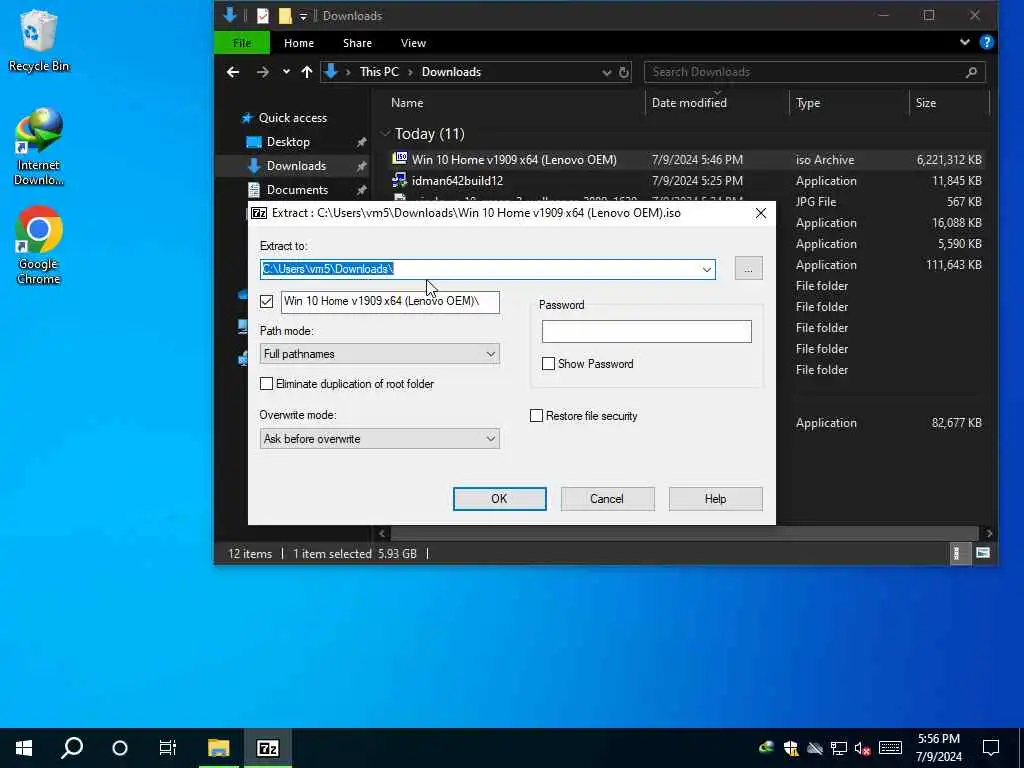Click the New folder quick access toolbar icon

285,16
